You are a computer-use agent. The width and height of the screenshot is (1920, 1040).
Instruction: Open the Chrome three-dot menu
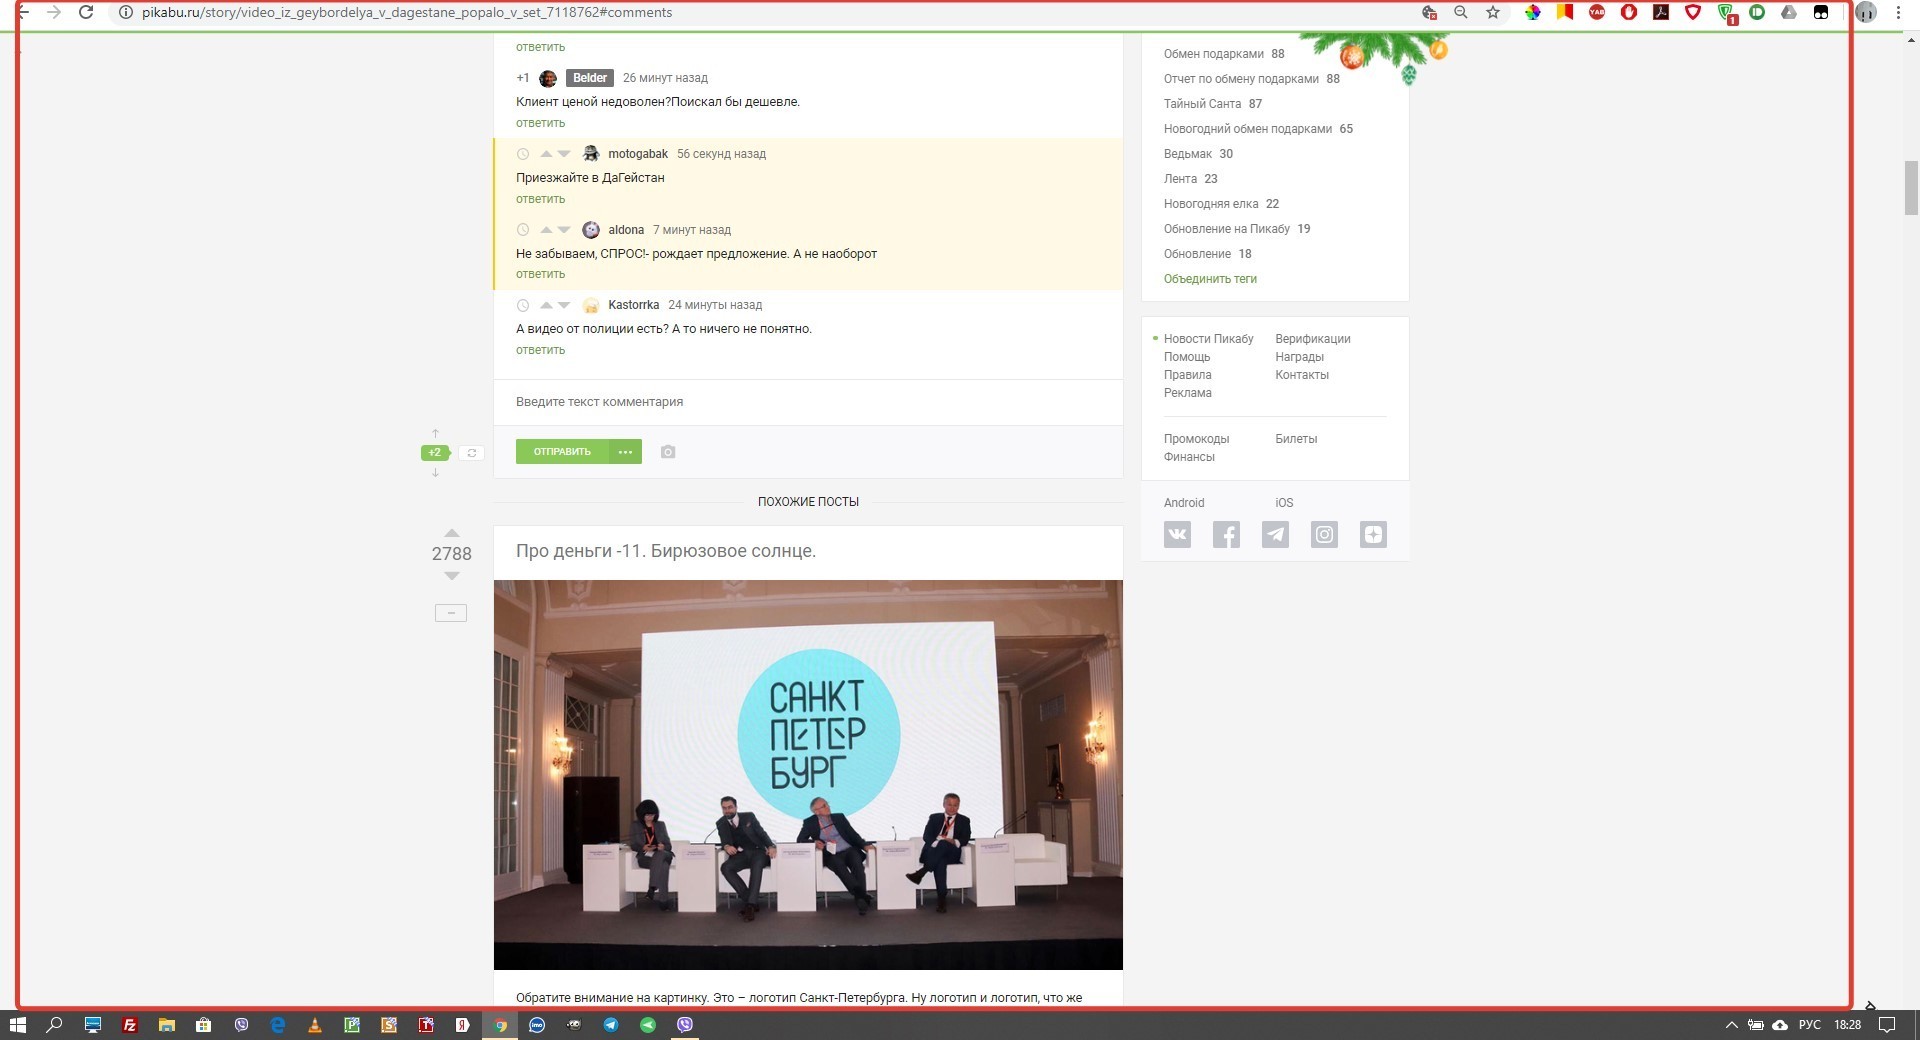click(1898, 12)
